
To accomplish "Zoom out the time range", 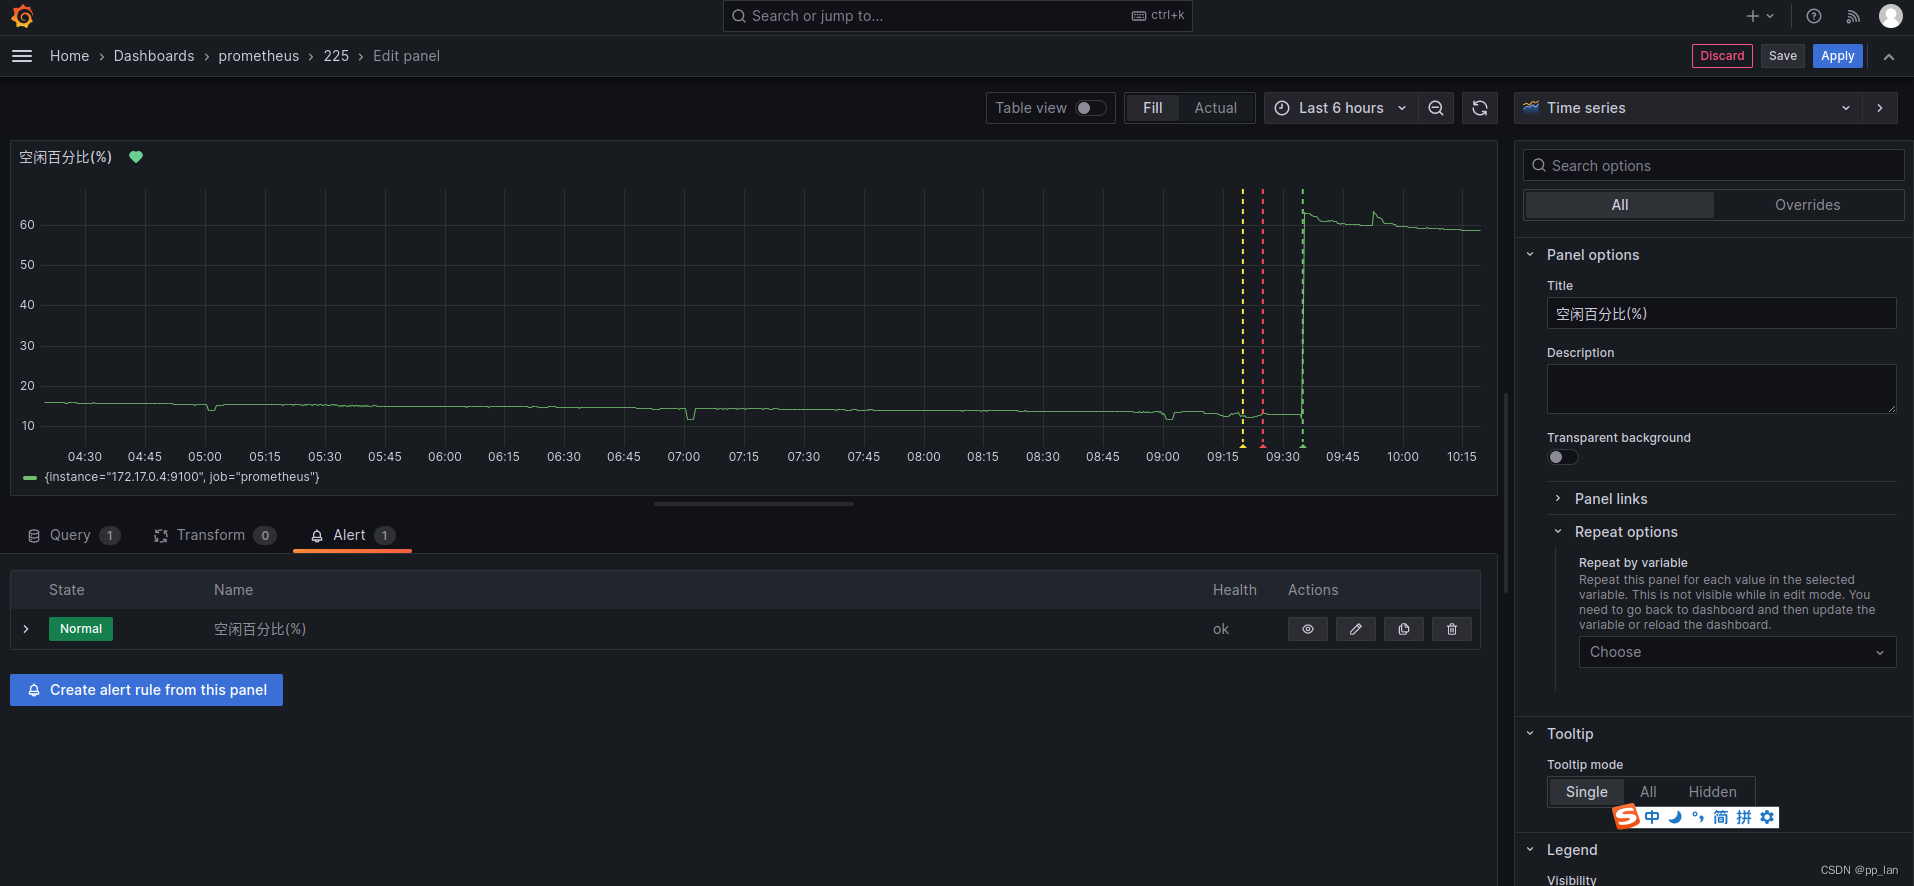I will pos(1436,108).
